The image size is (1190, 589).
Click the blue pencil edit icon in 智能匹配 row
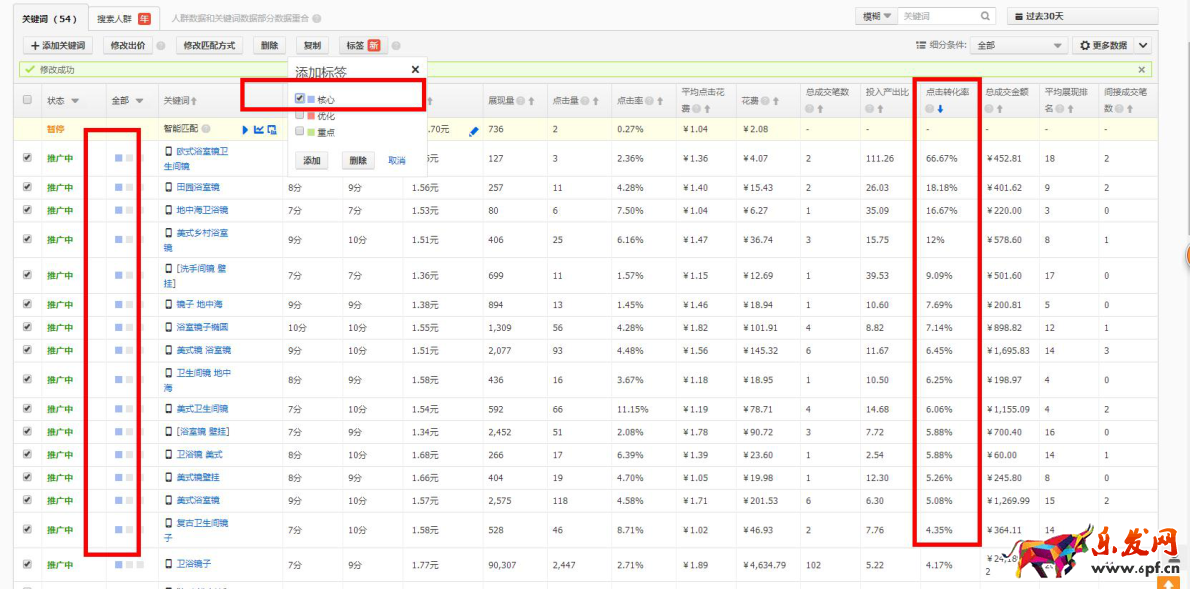tap(474, 130)
